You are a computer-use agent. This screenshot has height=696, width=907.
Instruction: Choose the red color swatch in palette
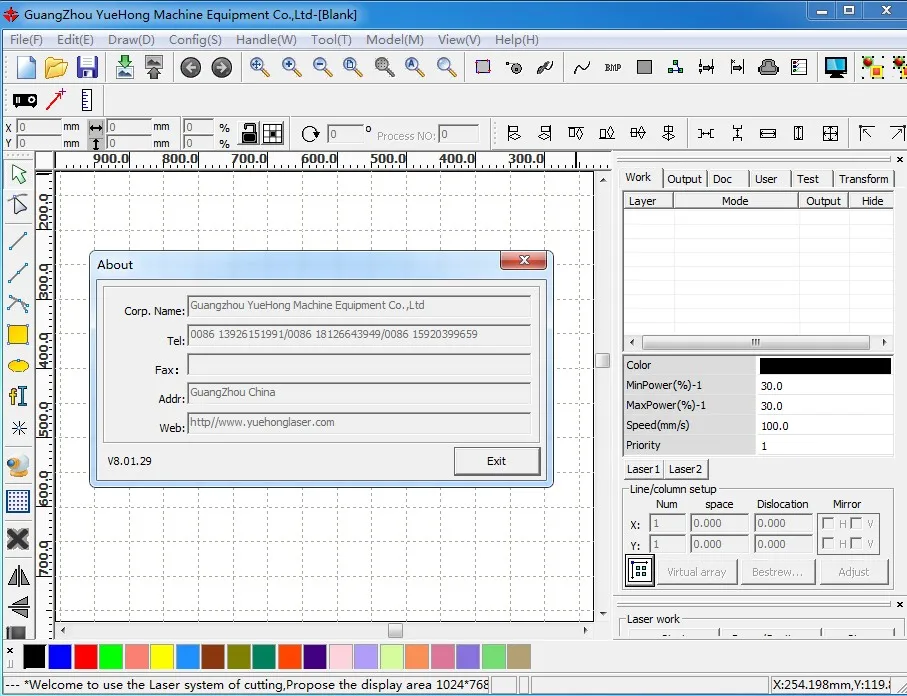coord(86,656)
